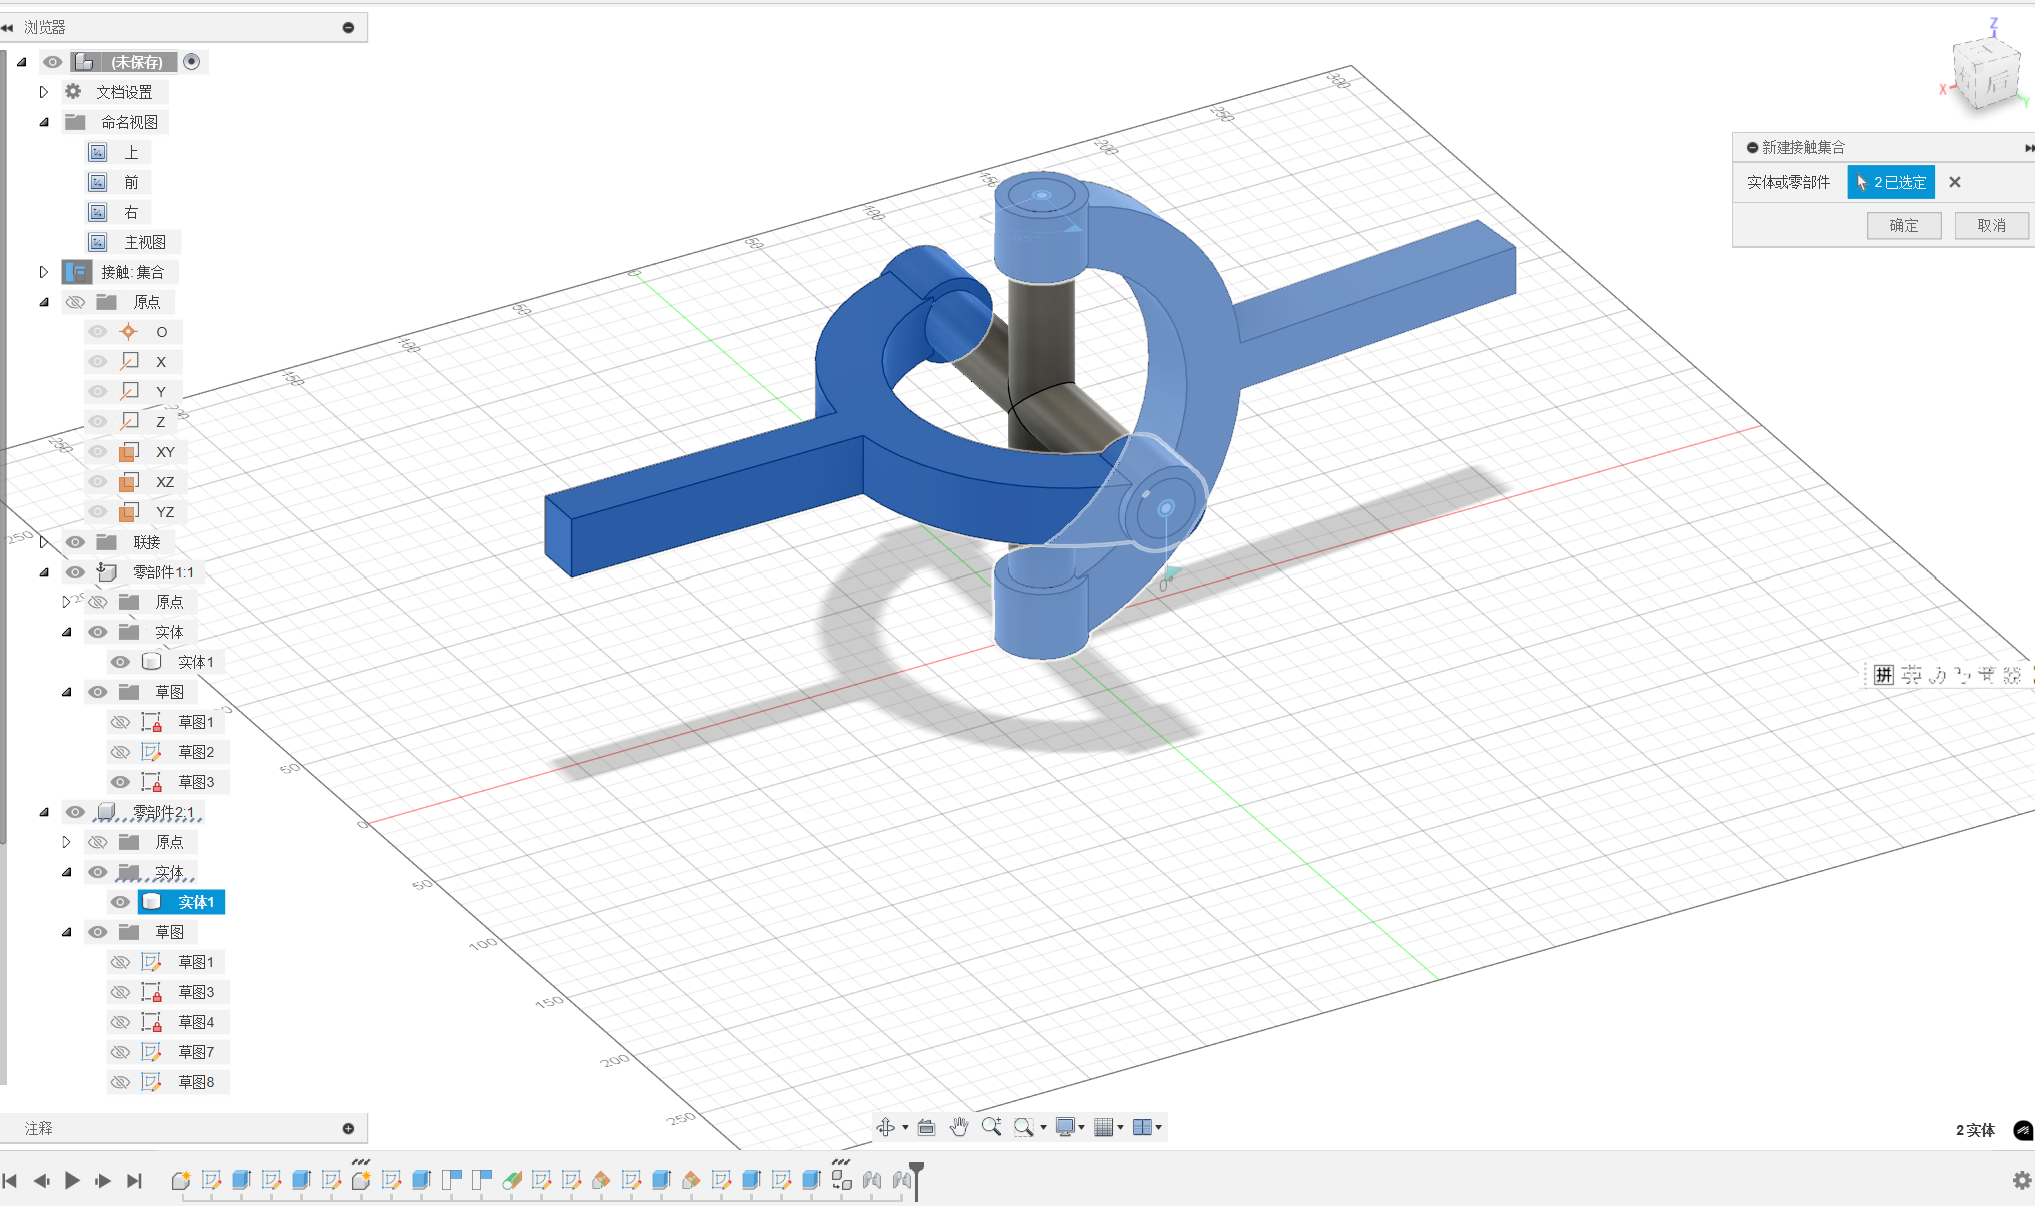Screen dimensions: 2035x1206
Task: Open the Viewports dropdown arrow
Action: click(1158, 1128)
